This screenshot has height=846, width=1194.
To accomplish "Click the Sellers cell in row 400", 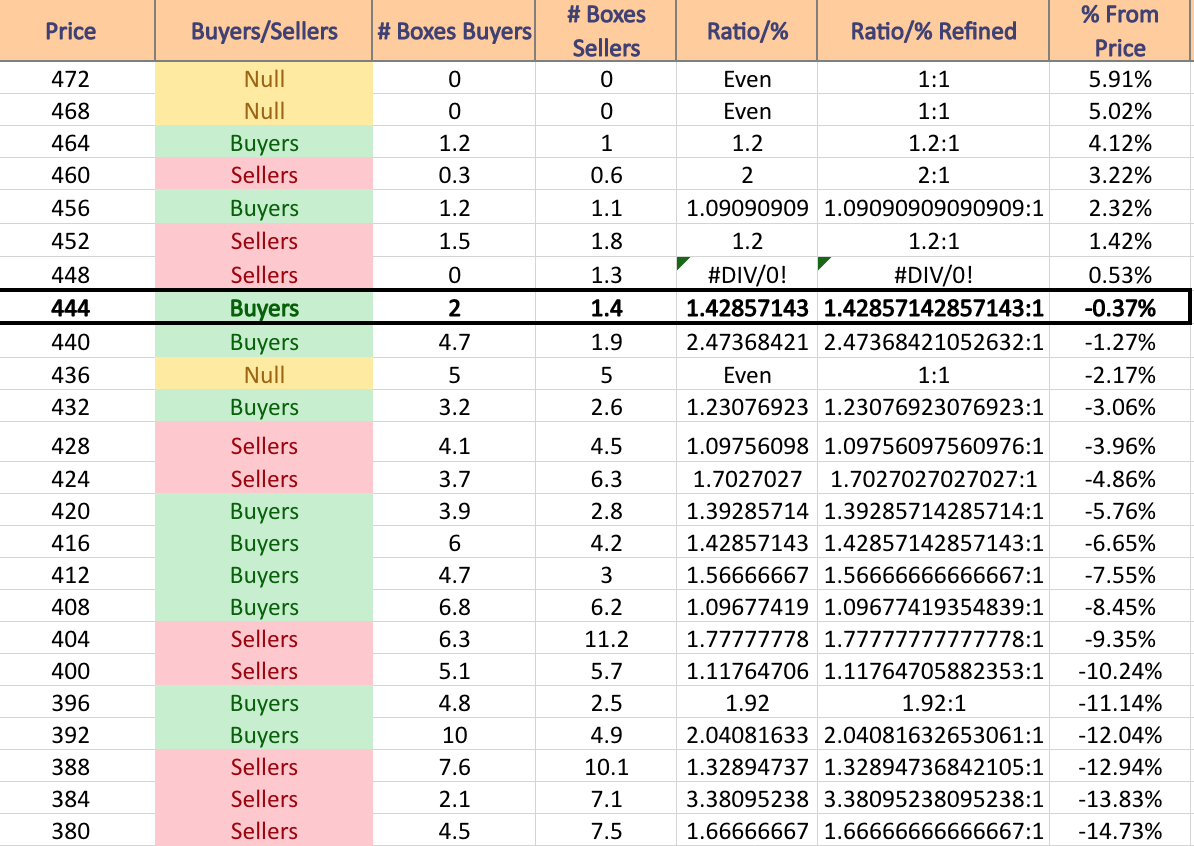I will click(x=263, y=670).
